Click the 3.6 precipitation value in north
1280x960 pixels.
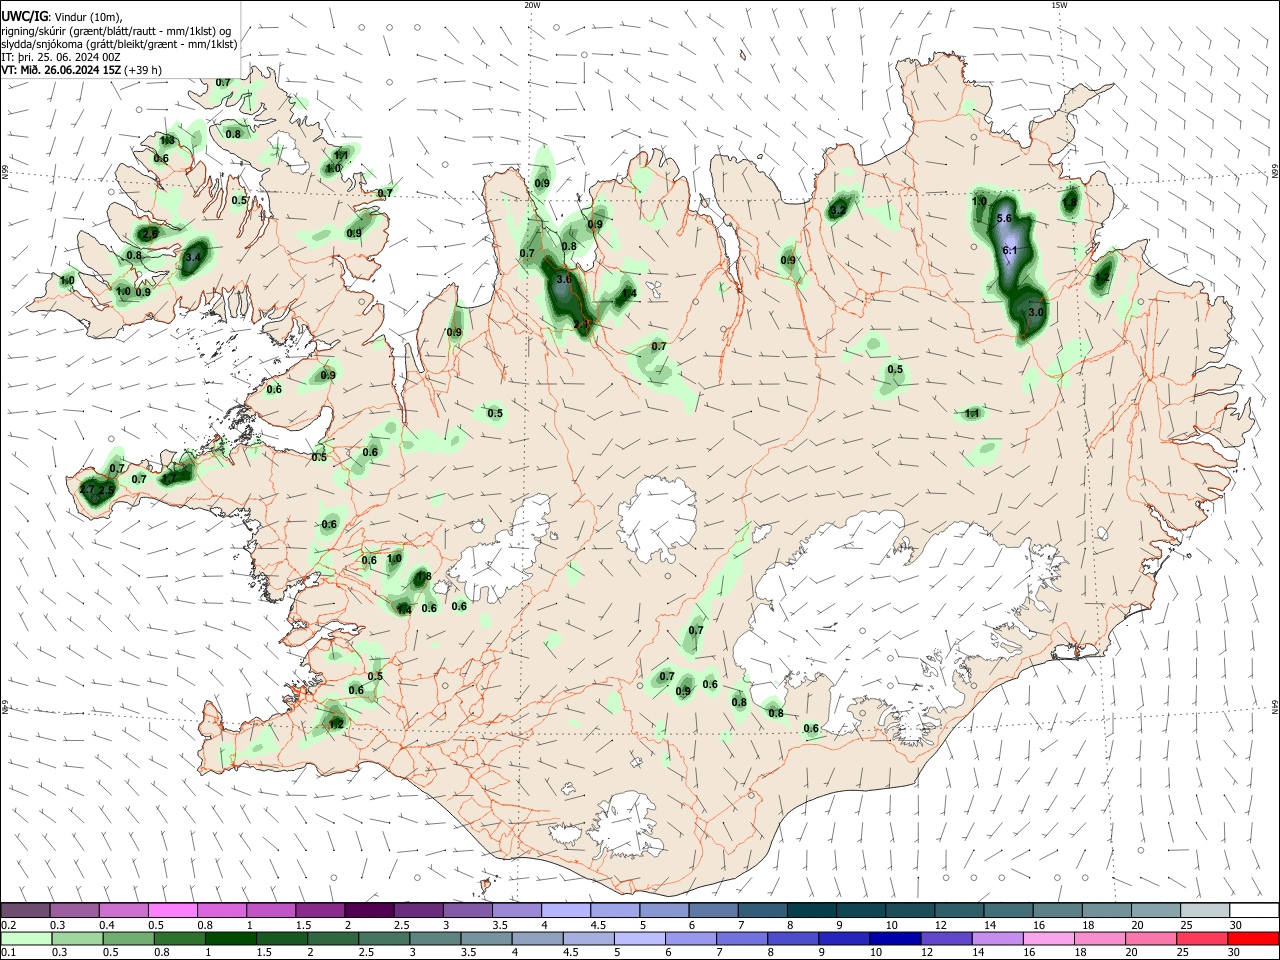coord(564,279)
